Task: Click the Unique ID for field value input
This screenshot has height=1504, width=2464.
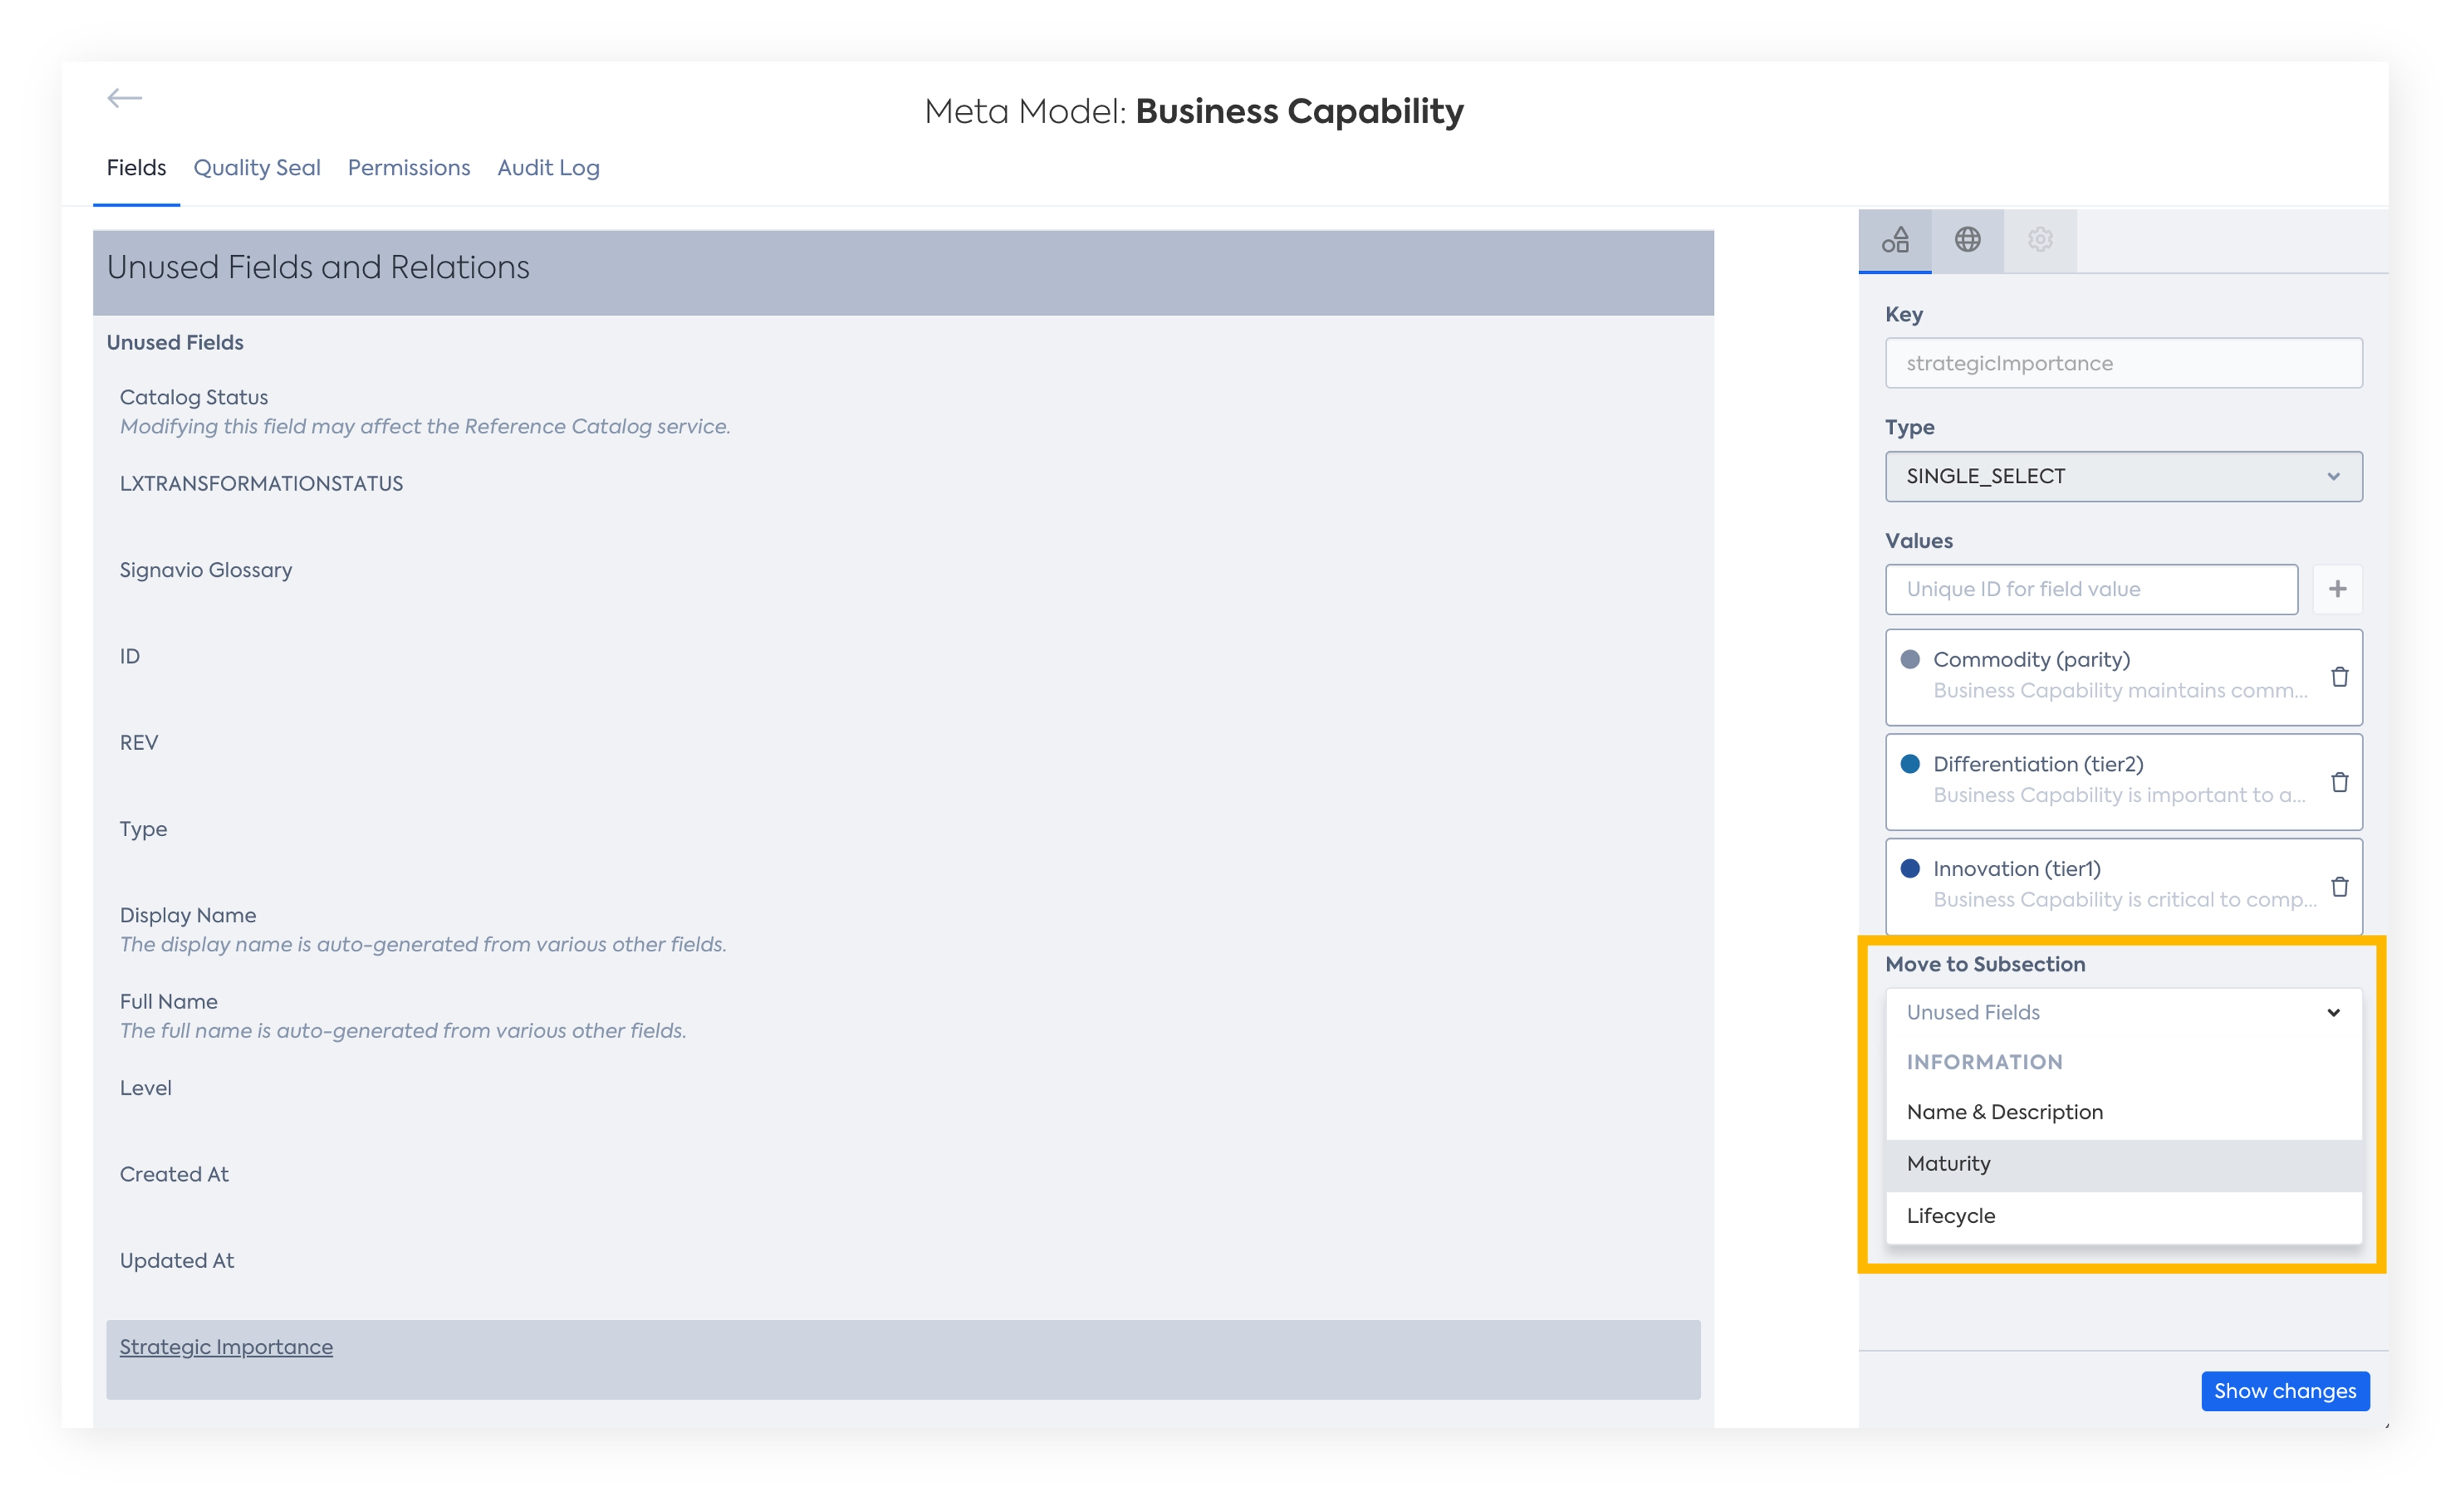Action: click(x=2091, y=589)
